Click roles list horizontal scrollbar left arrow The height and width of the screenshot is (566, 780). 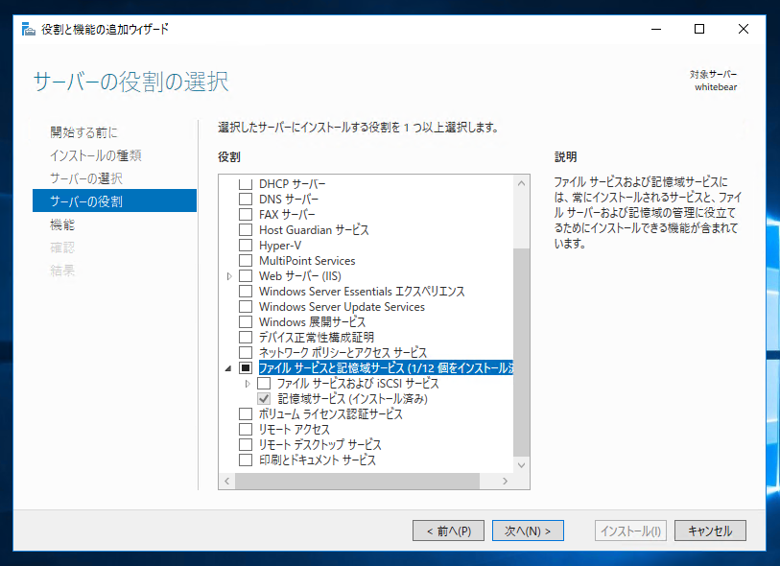point(227,481)
